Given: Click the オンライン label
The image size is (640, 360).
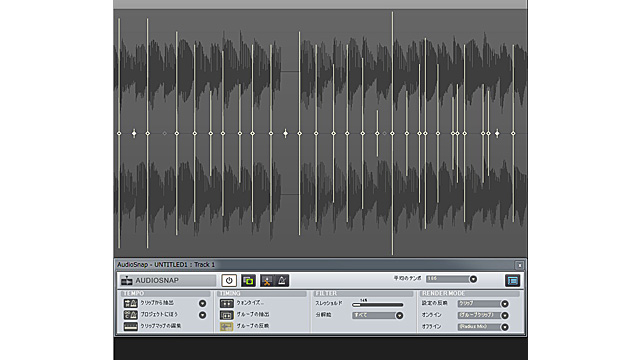Looking at the screenshot, I should point(431,315).
